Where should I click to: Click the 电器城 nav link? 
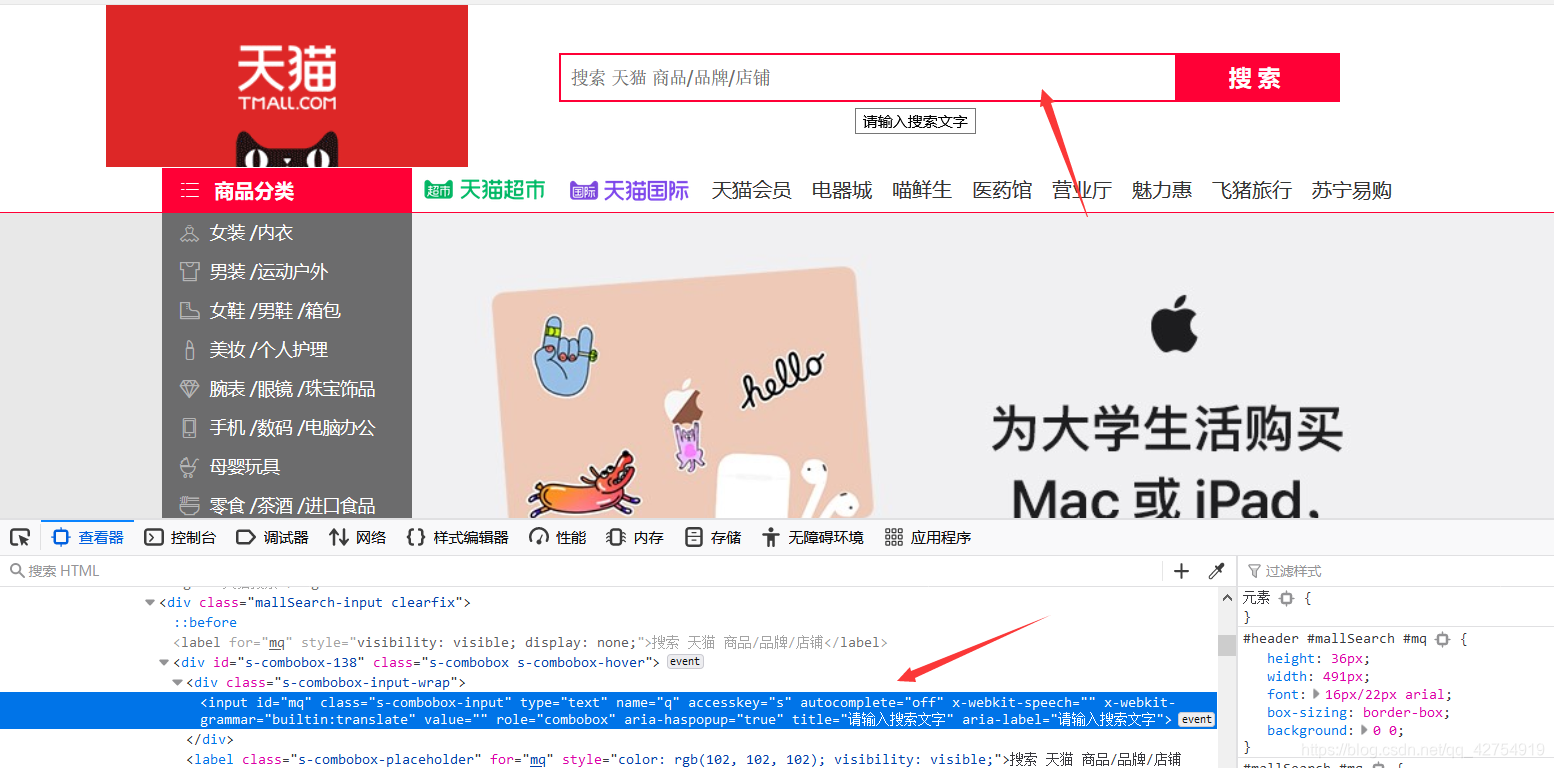842,190
